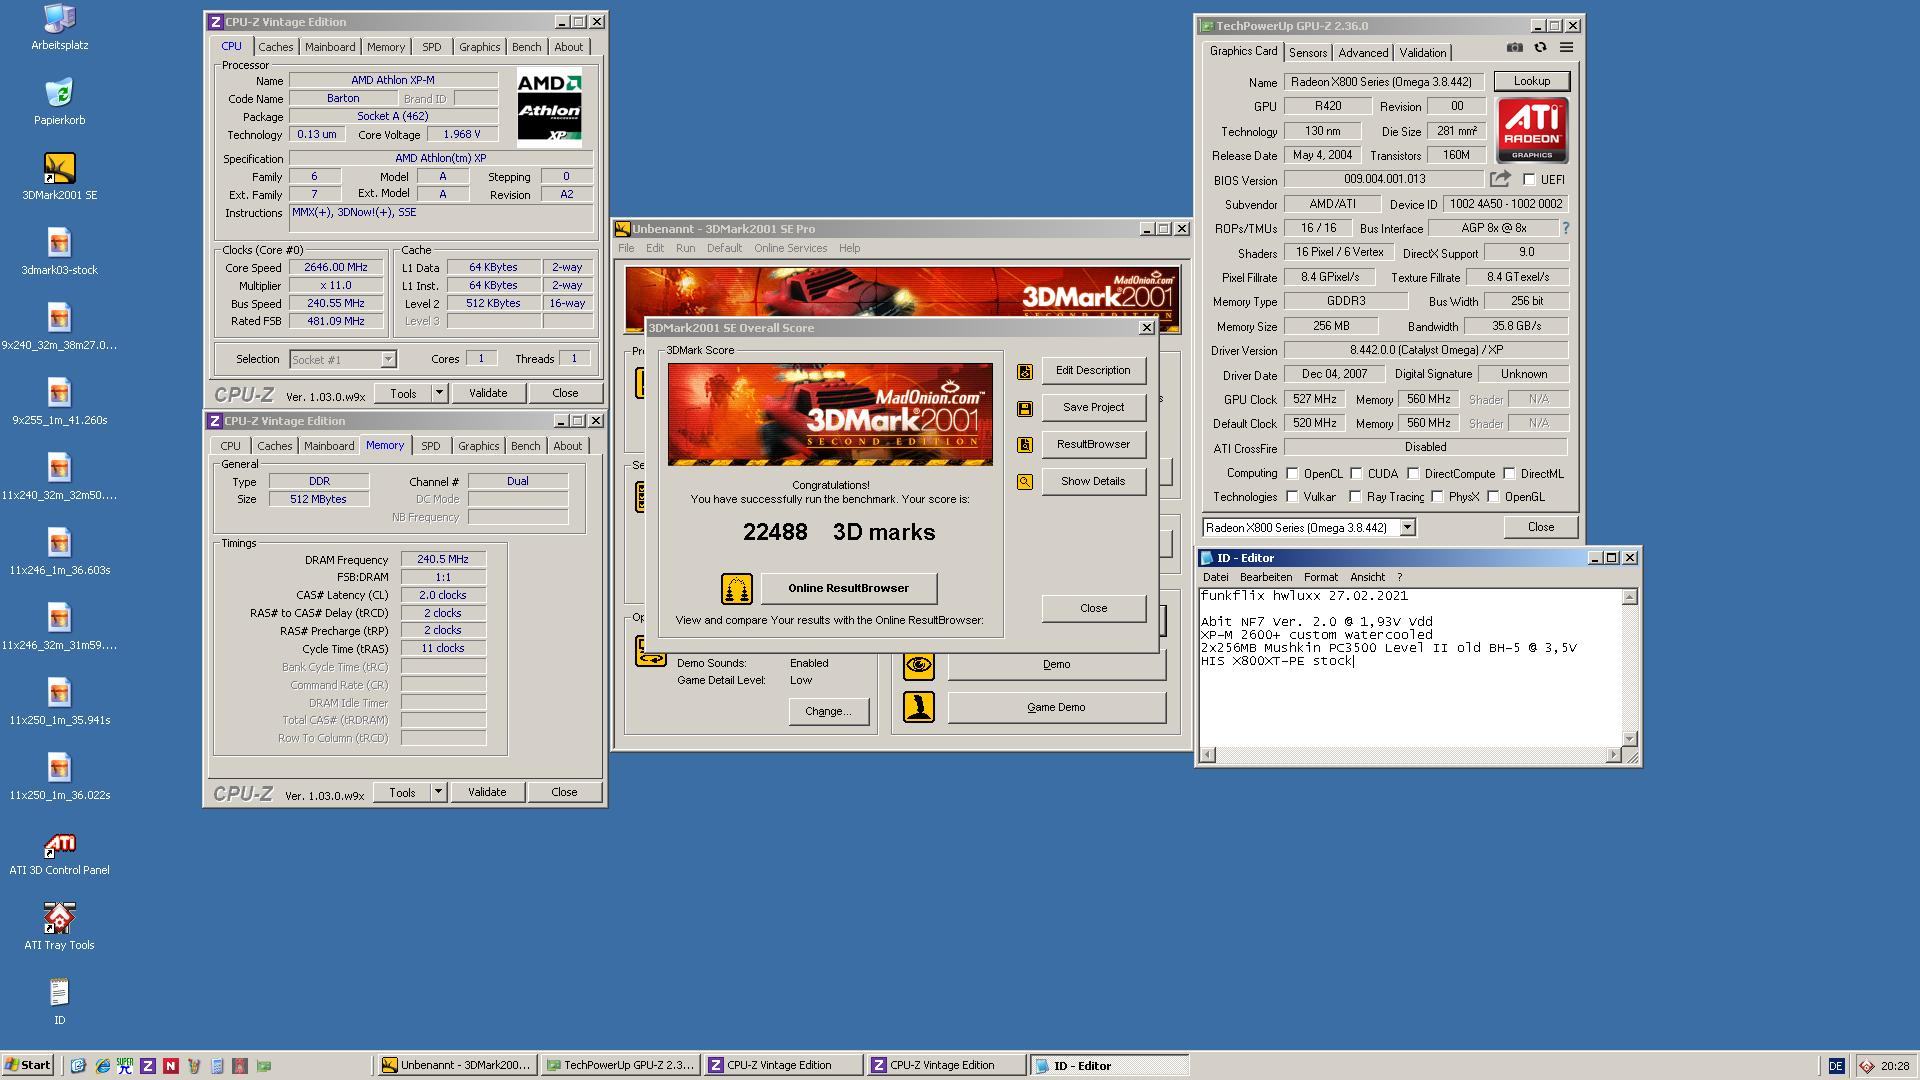Click the Close button in GPU-Z
The width and height of the screenshot is (1920, 1080).
pyautogui.click(x=1540, y=527)
